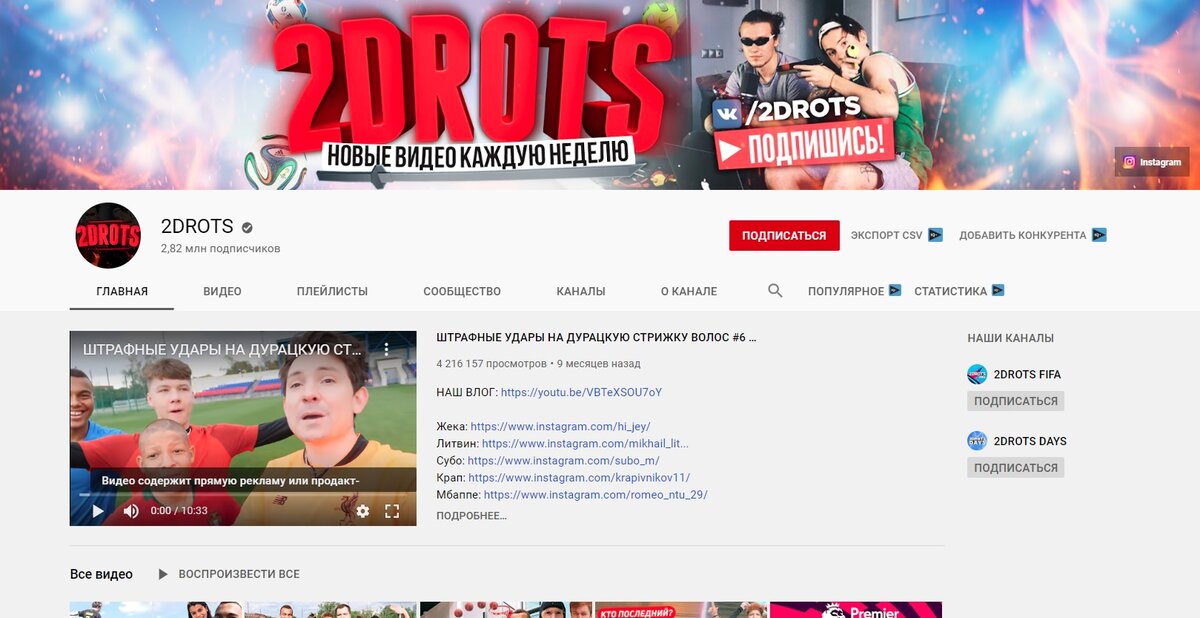Mute the featured video volume
This screenshot has width=1200, height=618.
pos(131,511)
